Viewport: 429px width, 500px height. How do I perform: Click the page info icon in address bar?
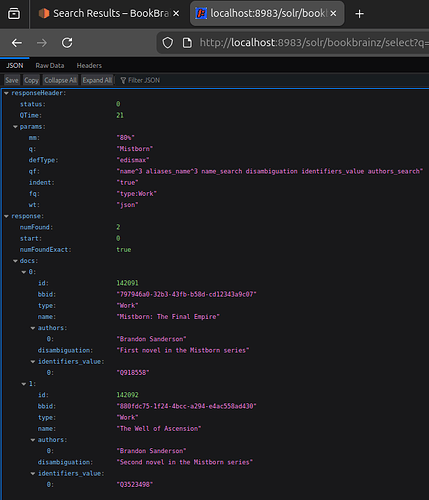pos(187,43)
